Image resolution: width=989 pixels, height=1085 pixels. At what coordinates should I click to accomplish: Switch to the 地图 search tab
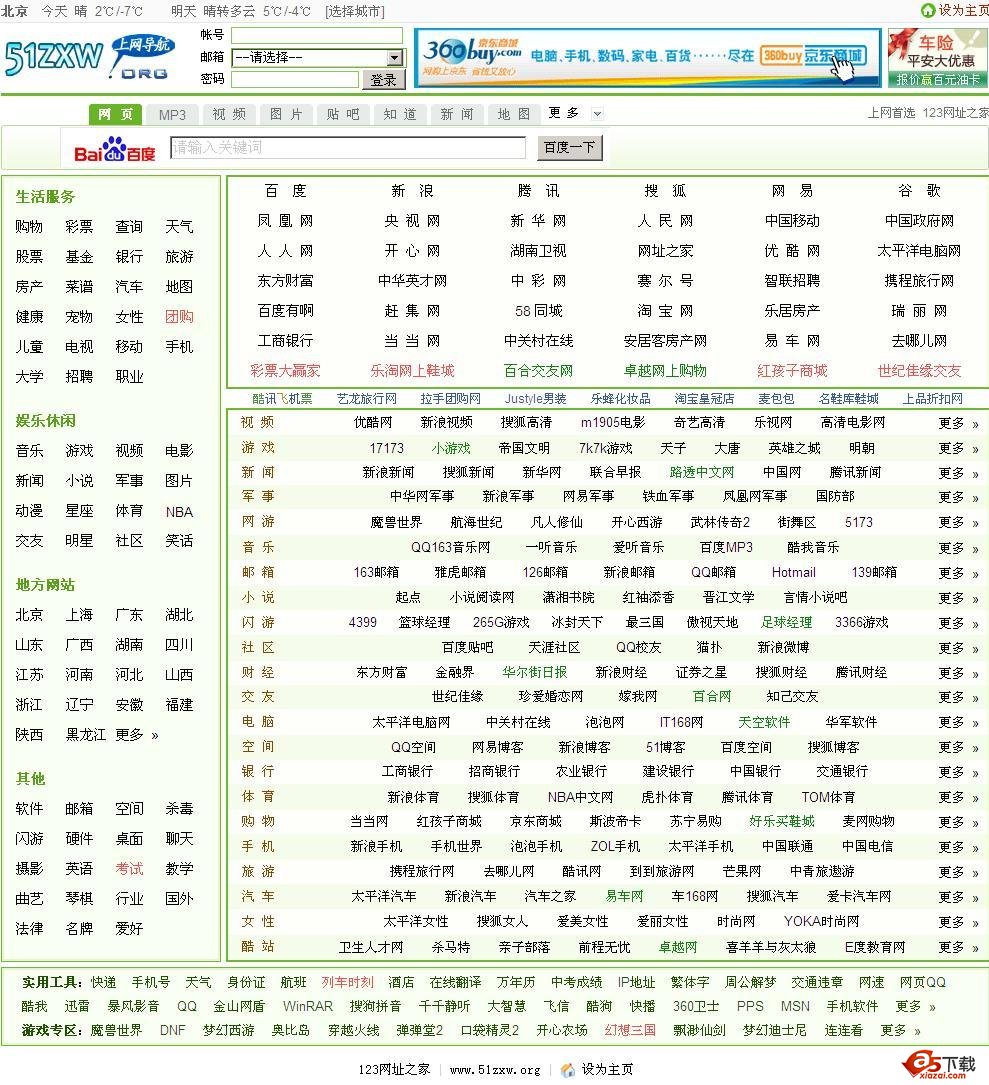(x=514, y=114)
